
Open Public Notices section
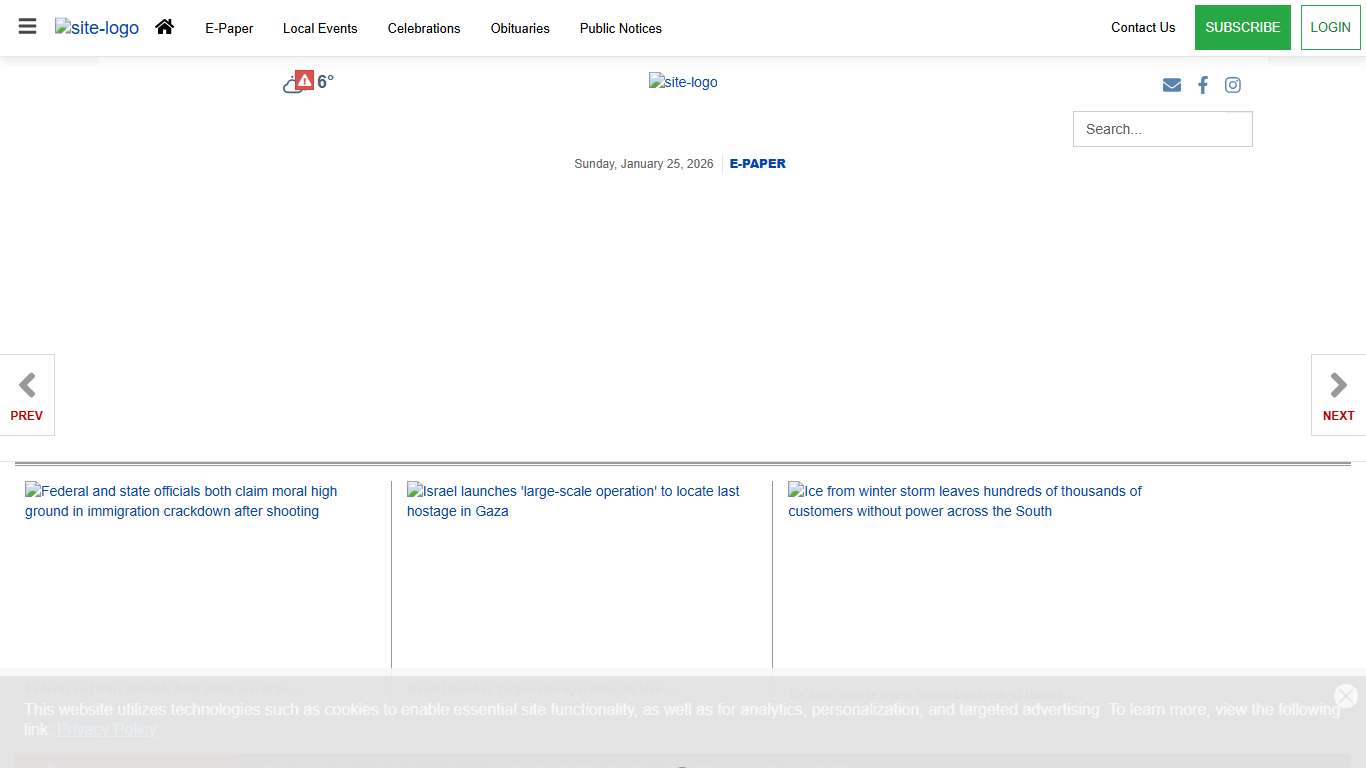(621, 28)
